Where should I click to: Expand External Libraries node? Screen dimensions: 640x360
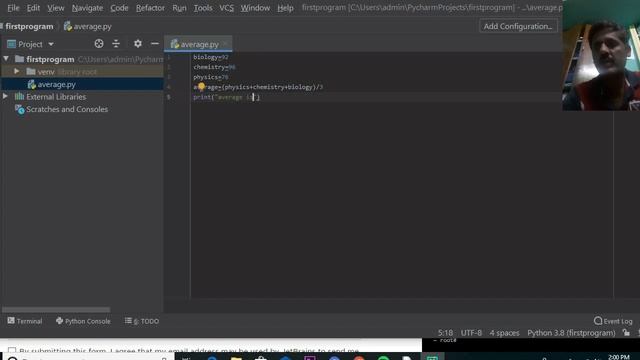[x=5, y=97]
